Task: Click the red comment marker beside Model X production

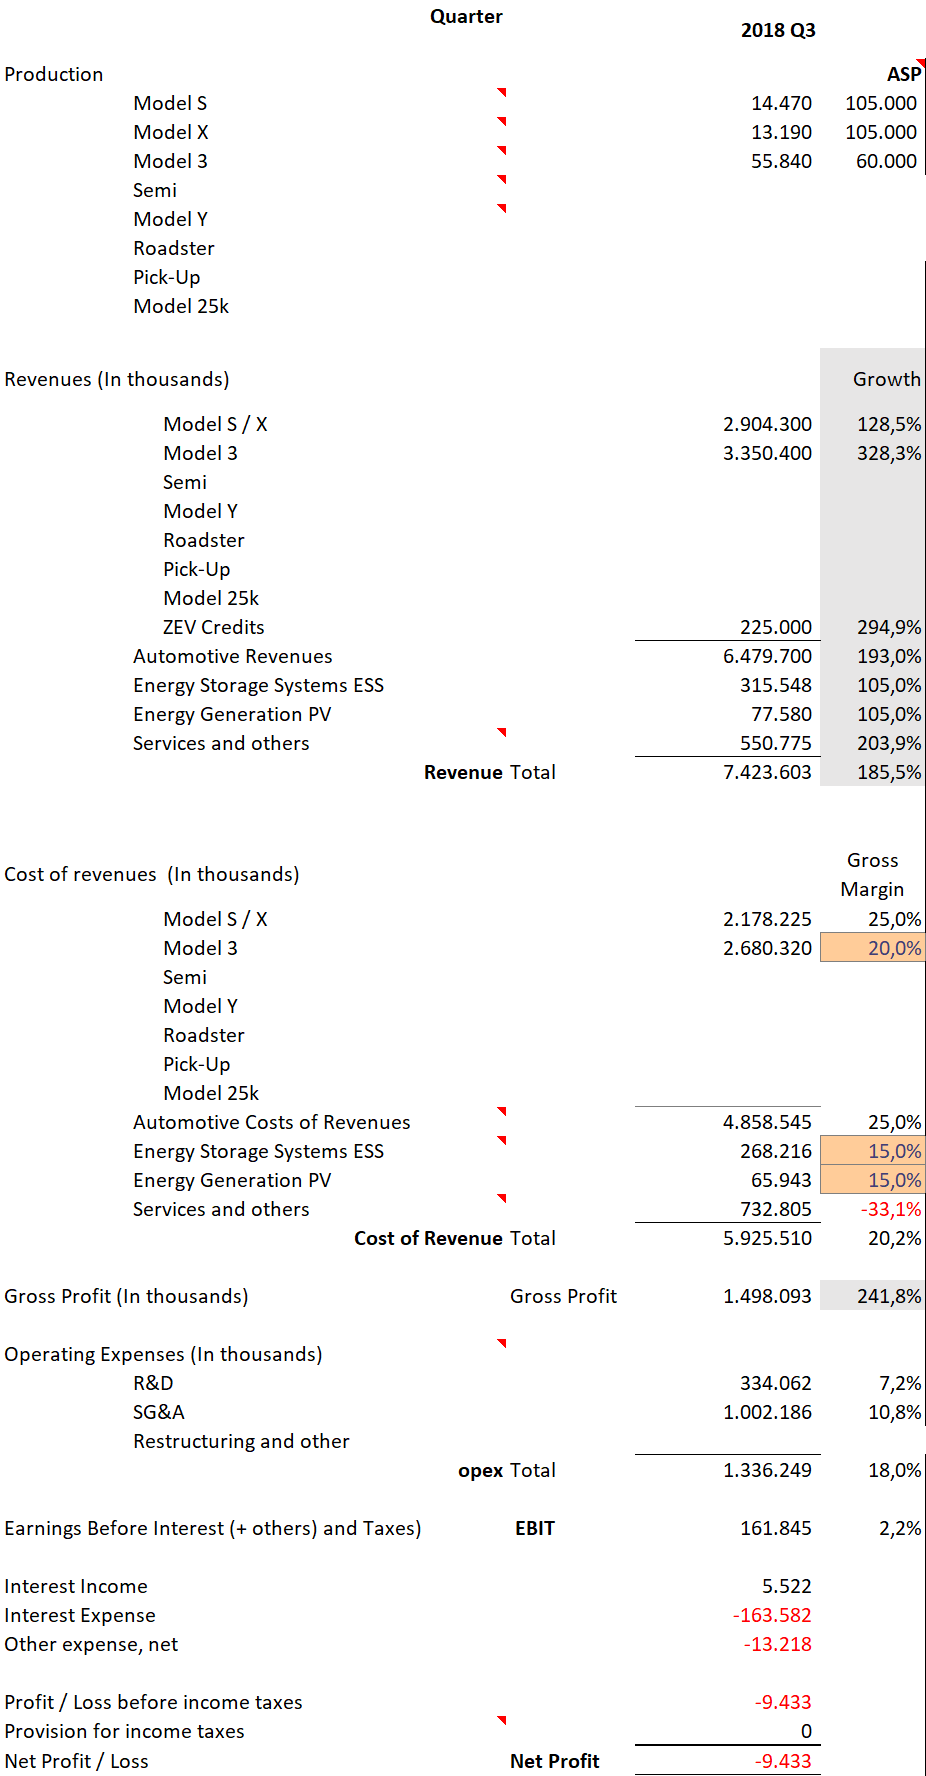Action: click(x=502, y=121)
